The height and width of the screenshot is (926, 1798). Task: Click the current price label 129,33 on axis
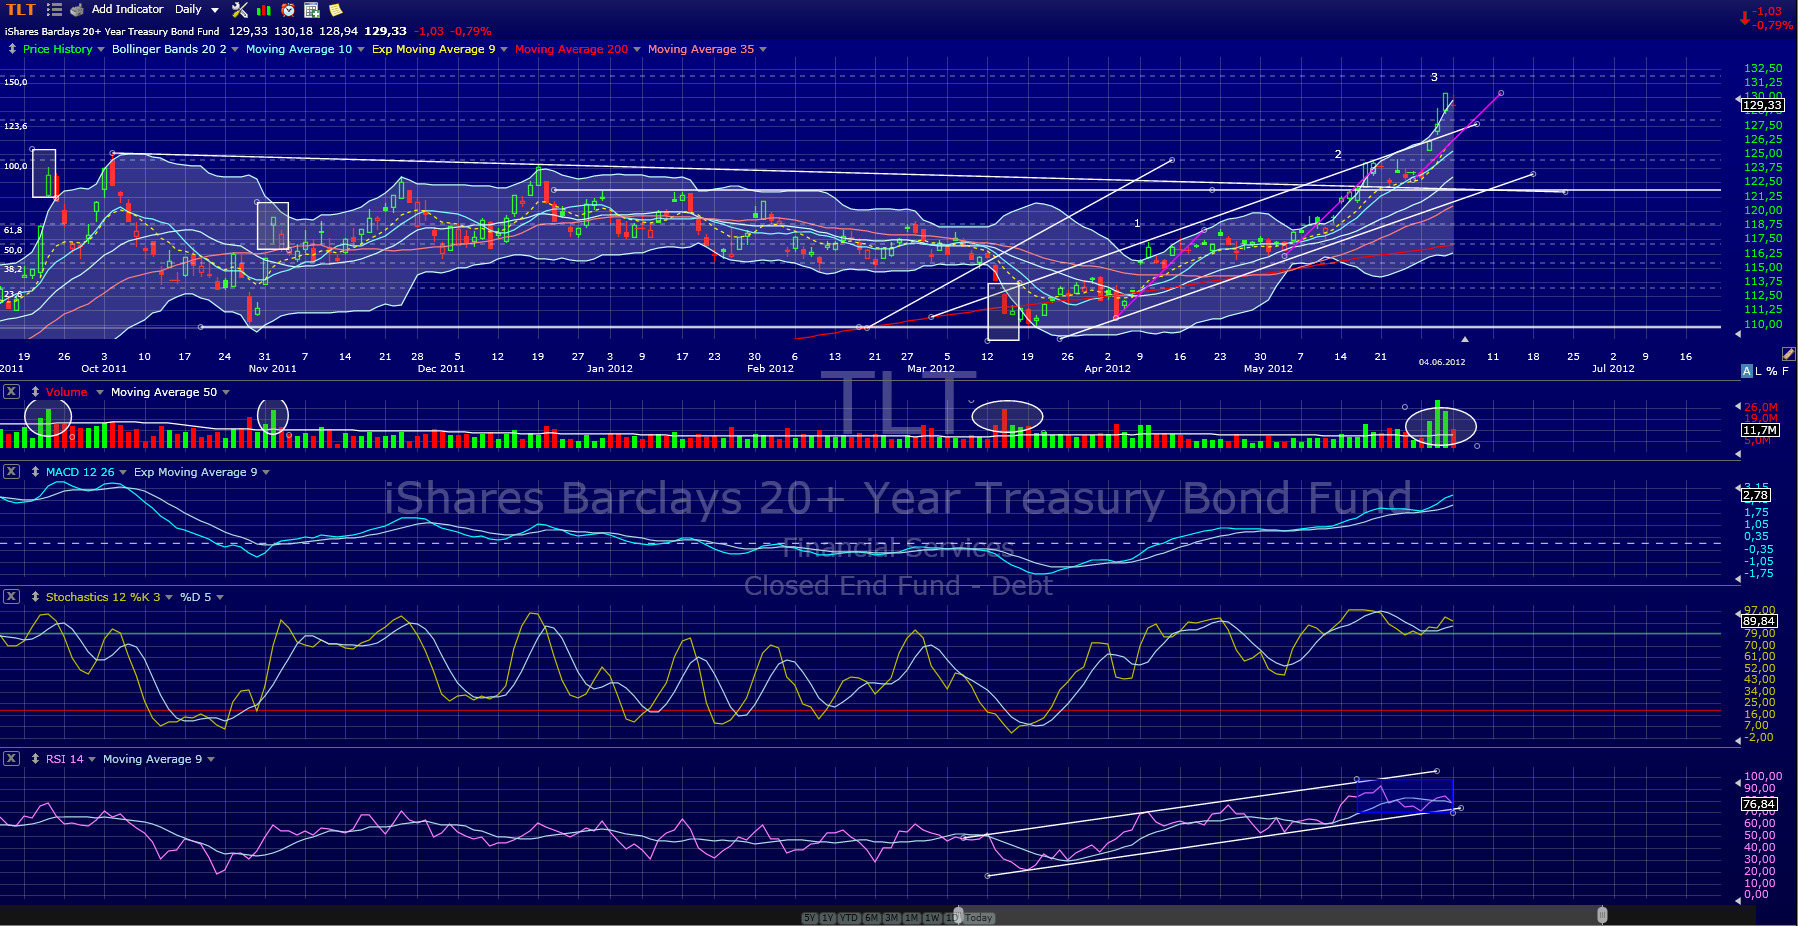click(1762, 105)
